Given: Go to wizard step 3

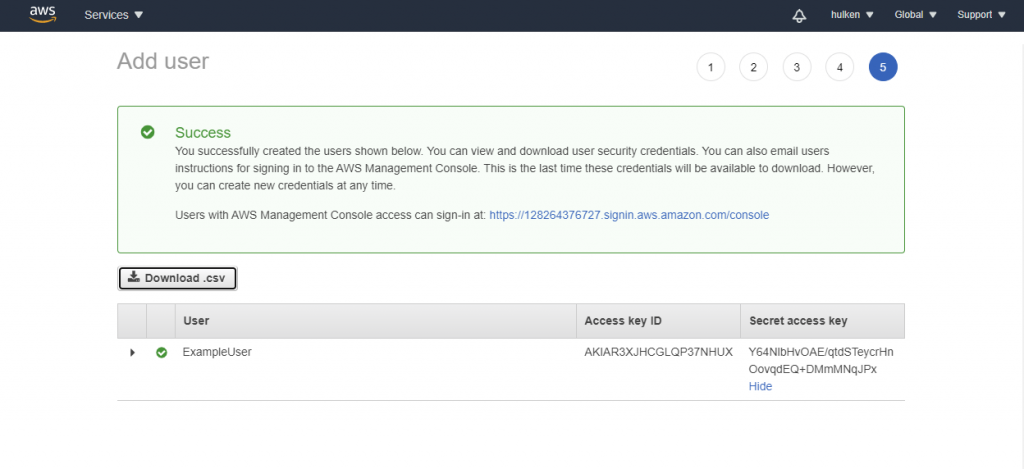Looking at the screenshot, I should point(796,68).
